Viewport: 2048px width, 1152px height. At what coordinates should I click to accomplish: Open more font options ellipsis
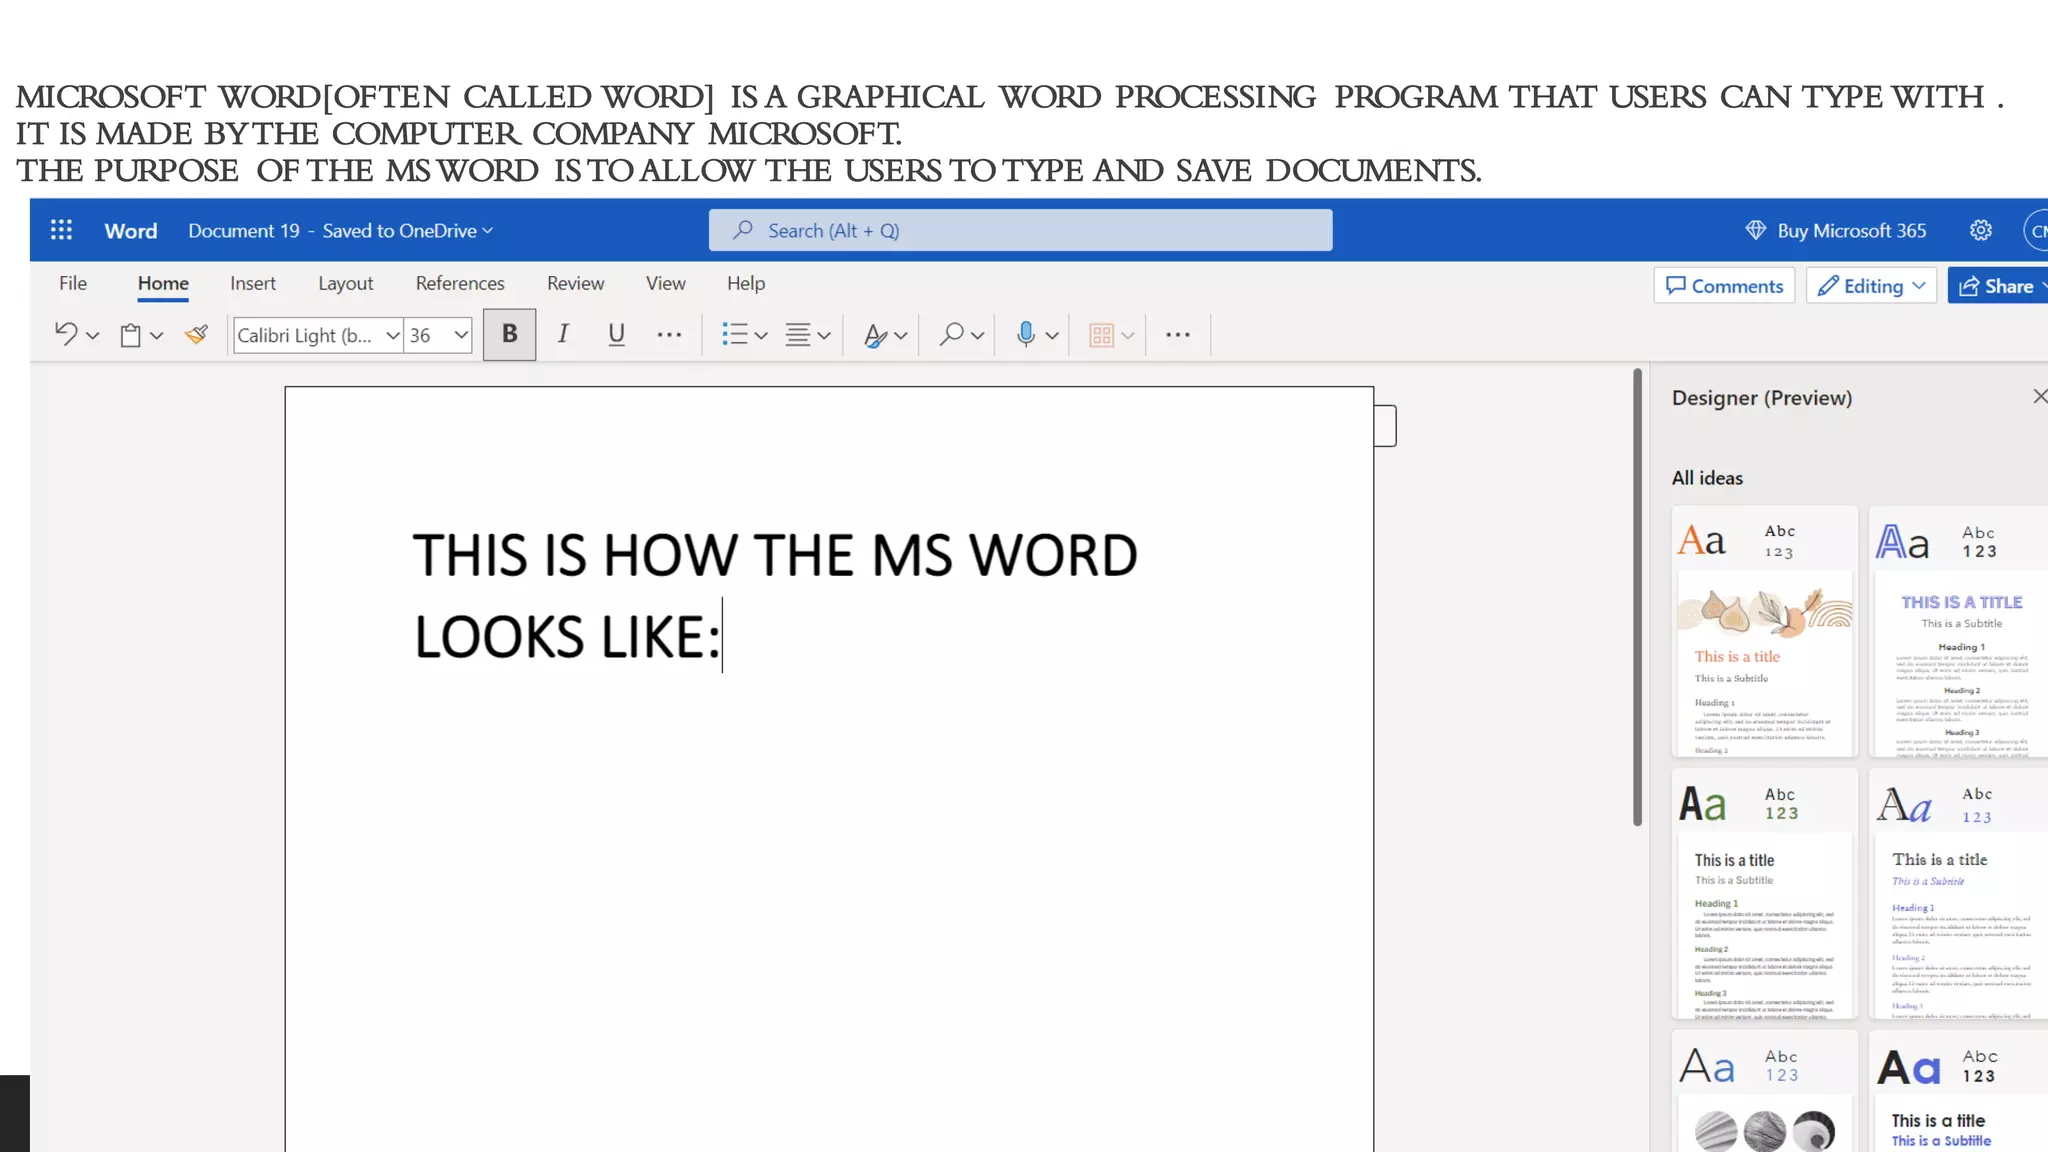point(669,335)
